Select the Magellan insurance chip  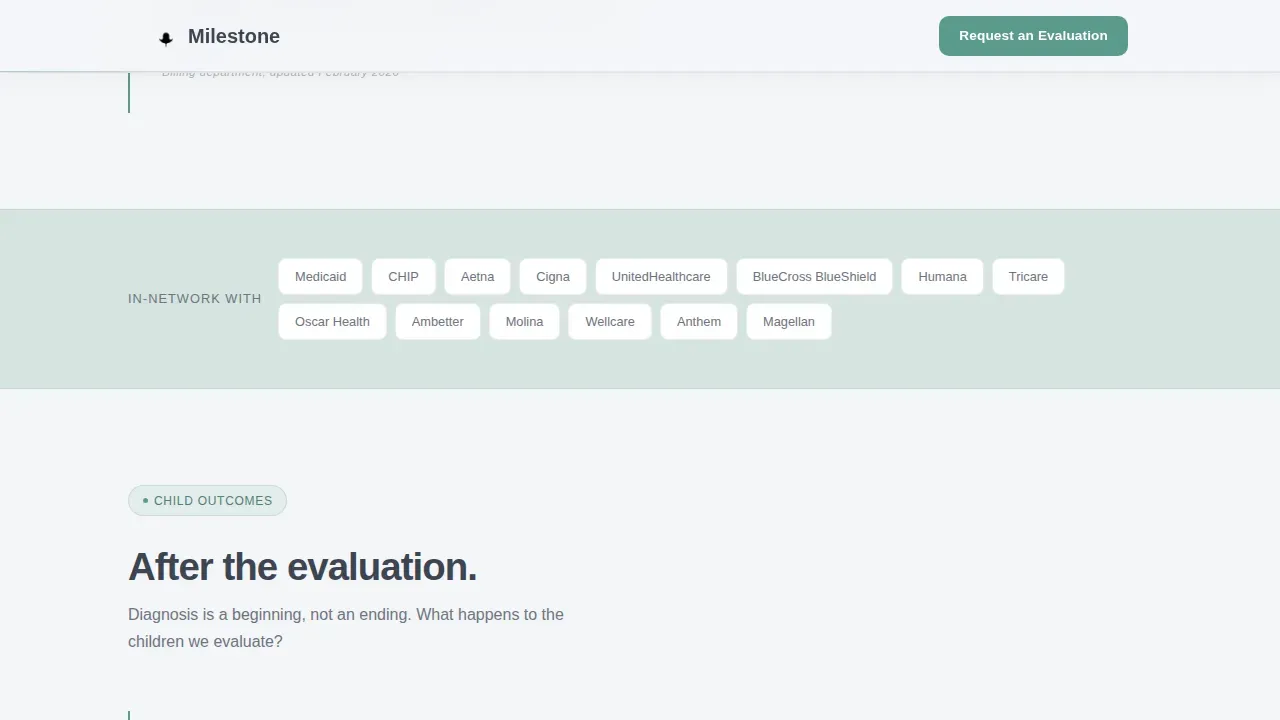tap(788, 322)
